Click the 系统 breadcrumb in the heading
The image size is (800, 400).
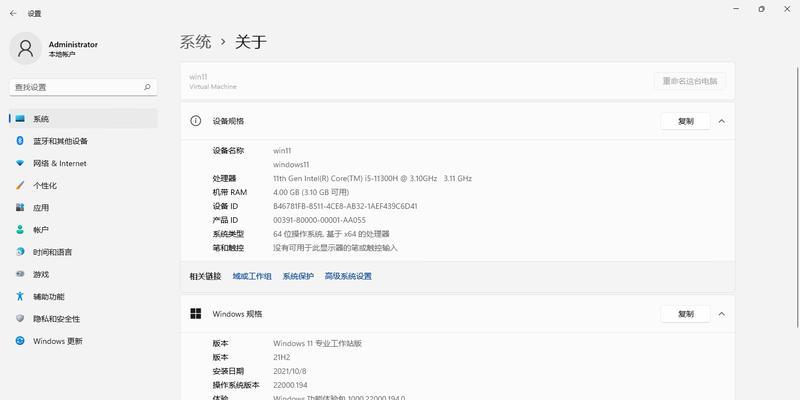coord(195,42)
